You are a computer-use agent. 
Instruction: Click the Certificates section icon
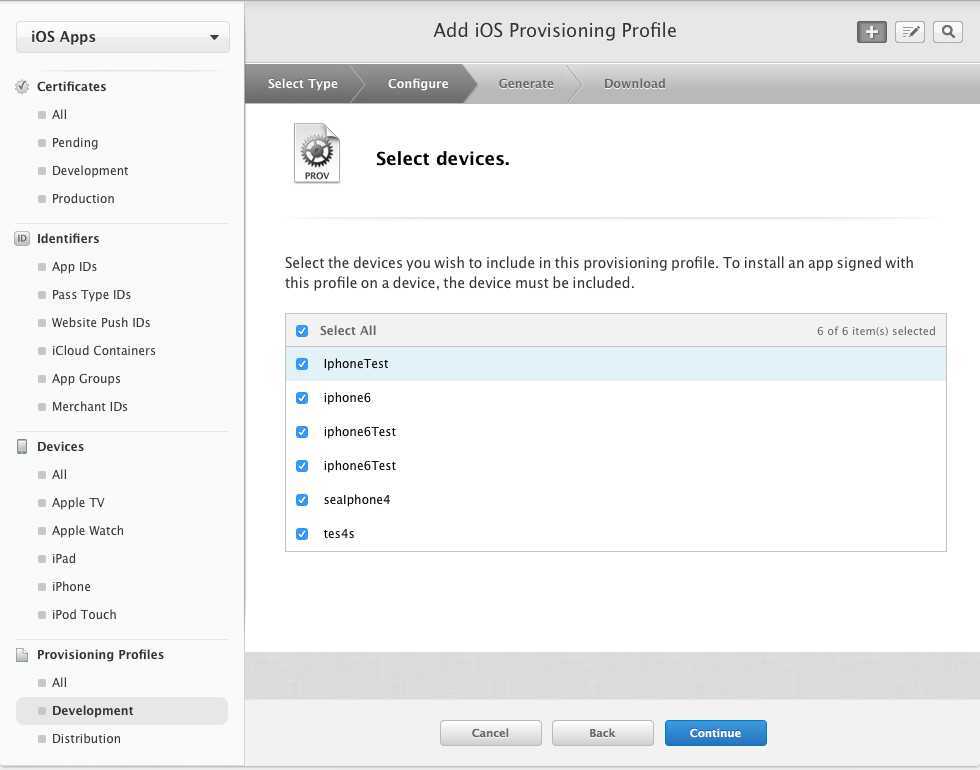pyautogui.click(x=22, y=87)
